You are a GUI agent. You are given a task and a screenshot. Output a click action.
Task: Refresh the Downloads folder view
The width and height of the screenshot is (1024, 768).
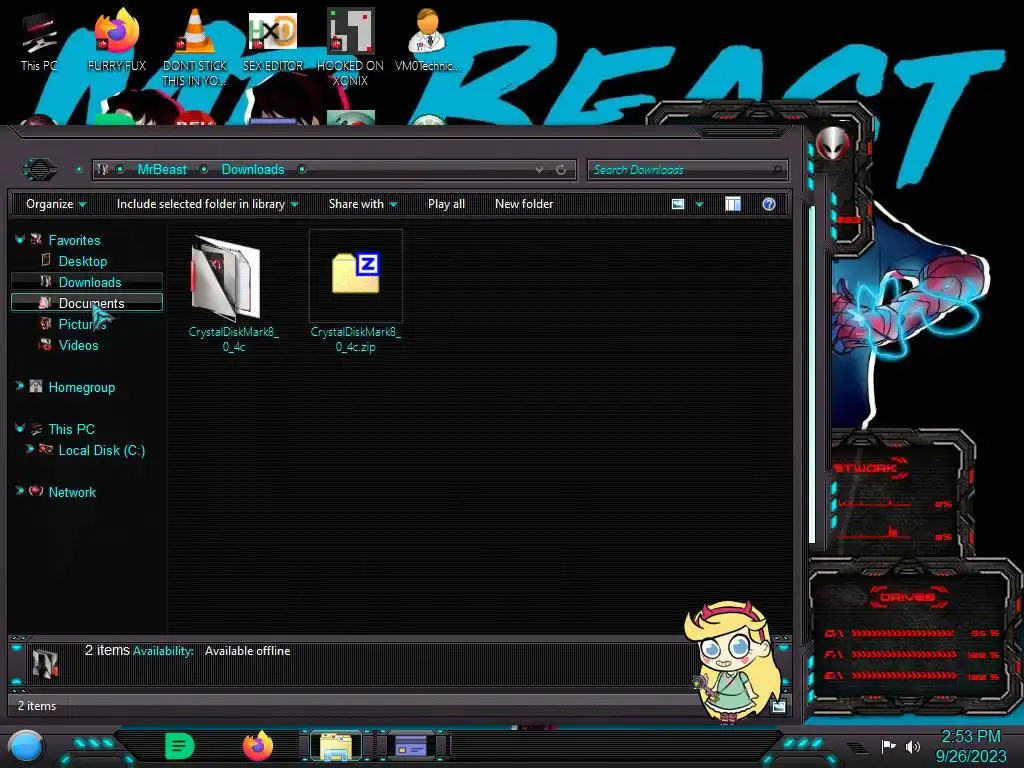coord(561,170)
